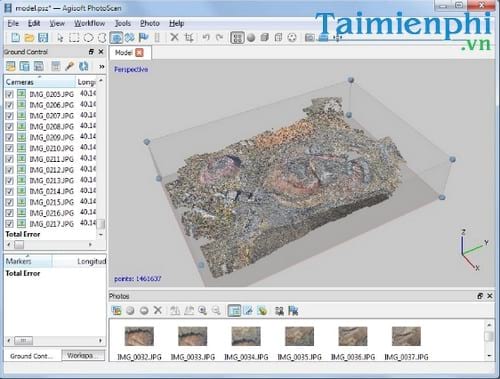Switch to textured view mode
This screenshot has width=500, height=379.
click(292, 38)
